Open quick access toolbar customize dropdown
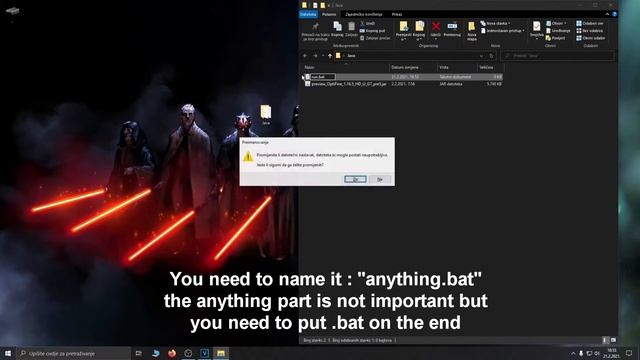This screenshot has width=640, height=360. pos(329,5)
